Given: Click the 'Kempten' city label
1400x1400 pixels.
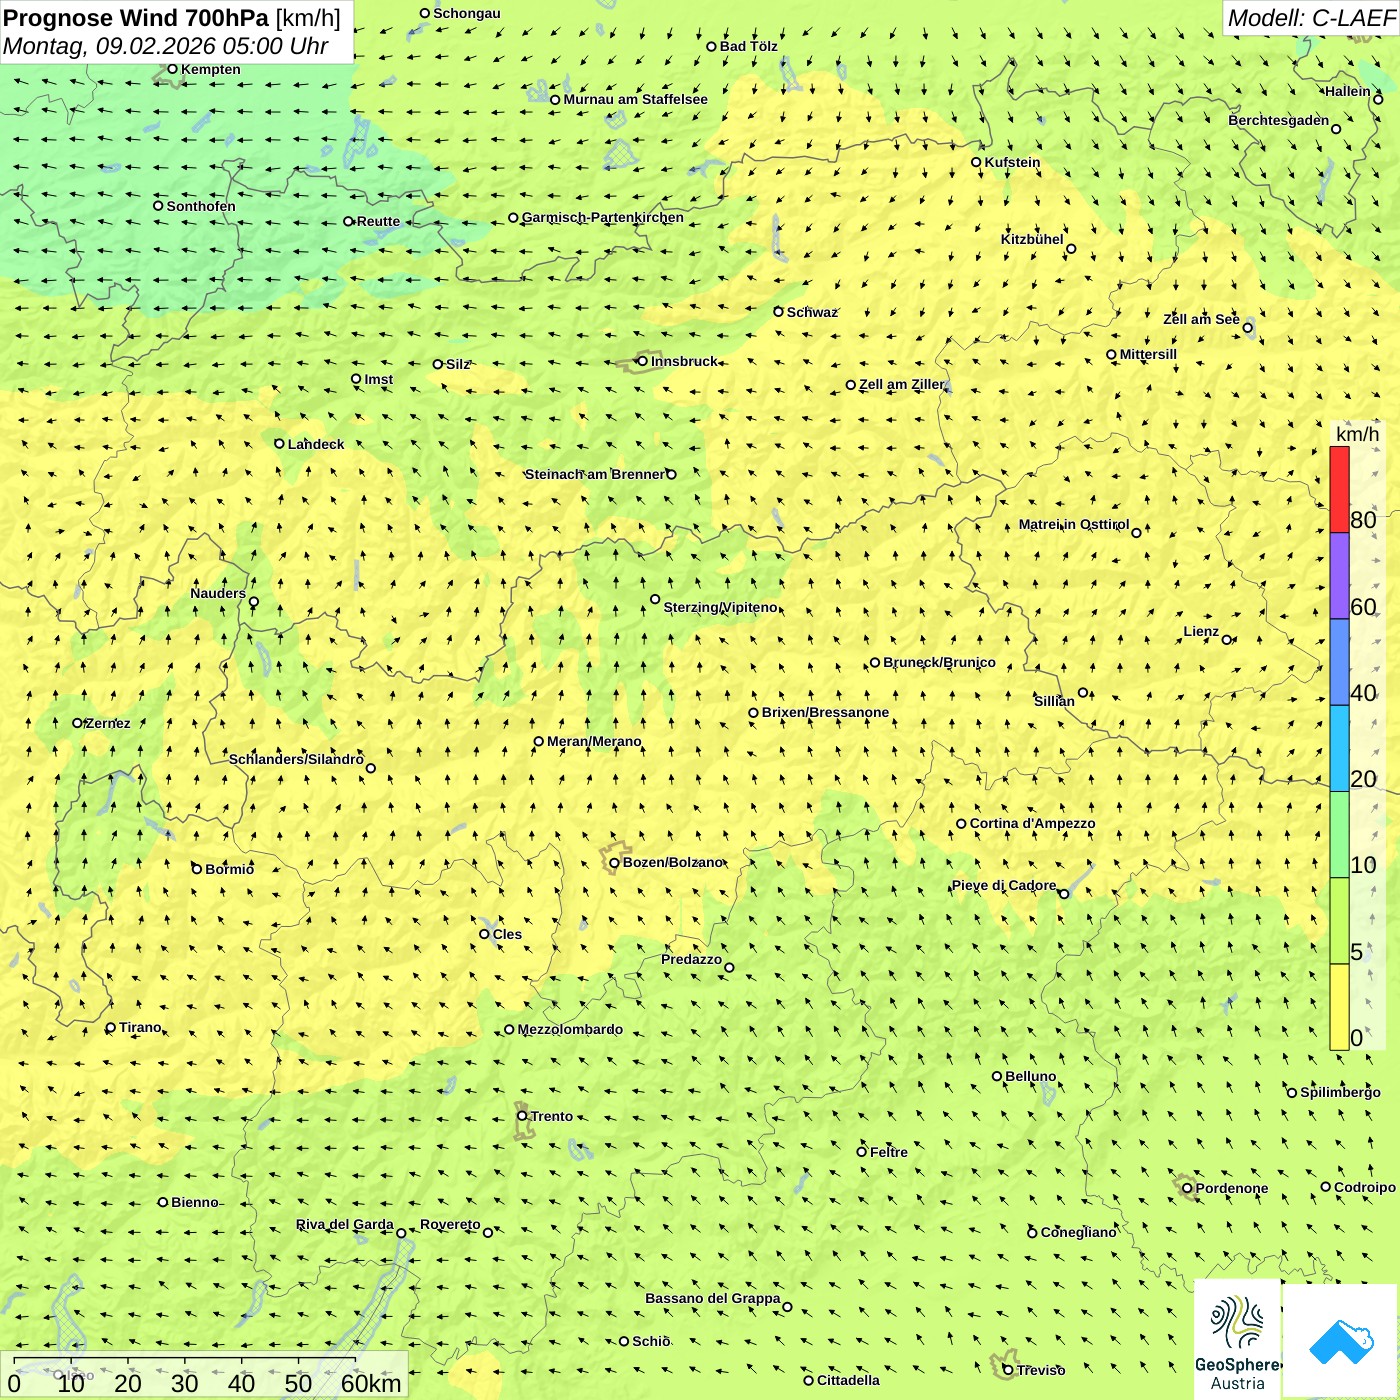Looking at the screenshot, I should click(211, 69).
